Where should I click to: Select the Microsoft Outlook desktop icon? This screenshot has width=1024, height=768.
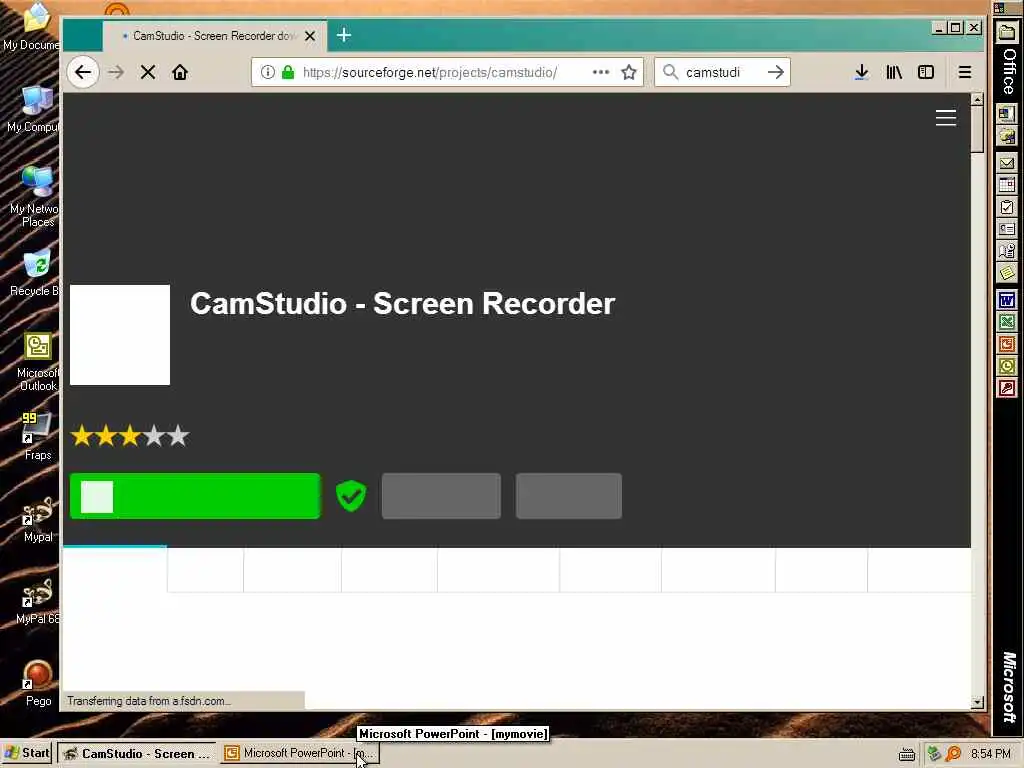pos(38,362)
